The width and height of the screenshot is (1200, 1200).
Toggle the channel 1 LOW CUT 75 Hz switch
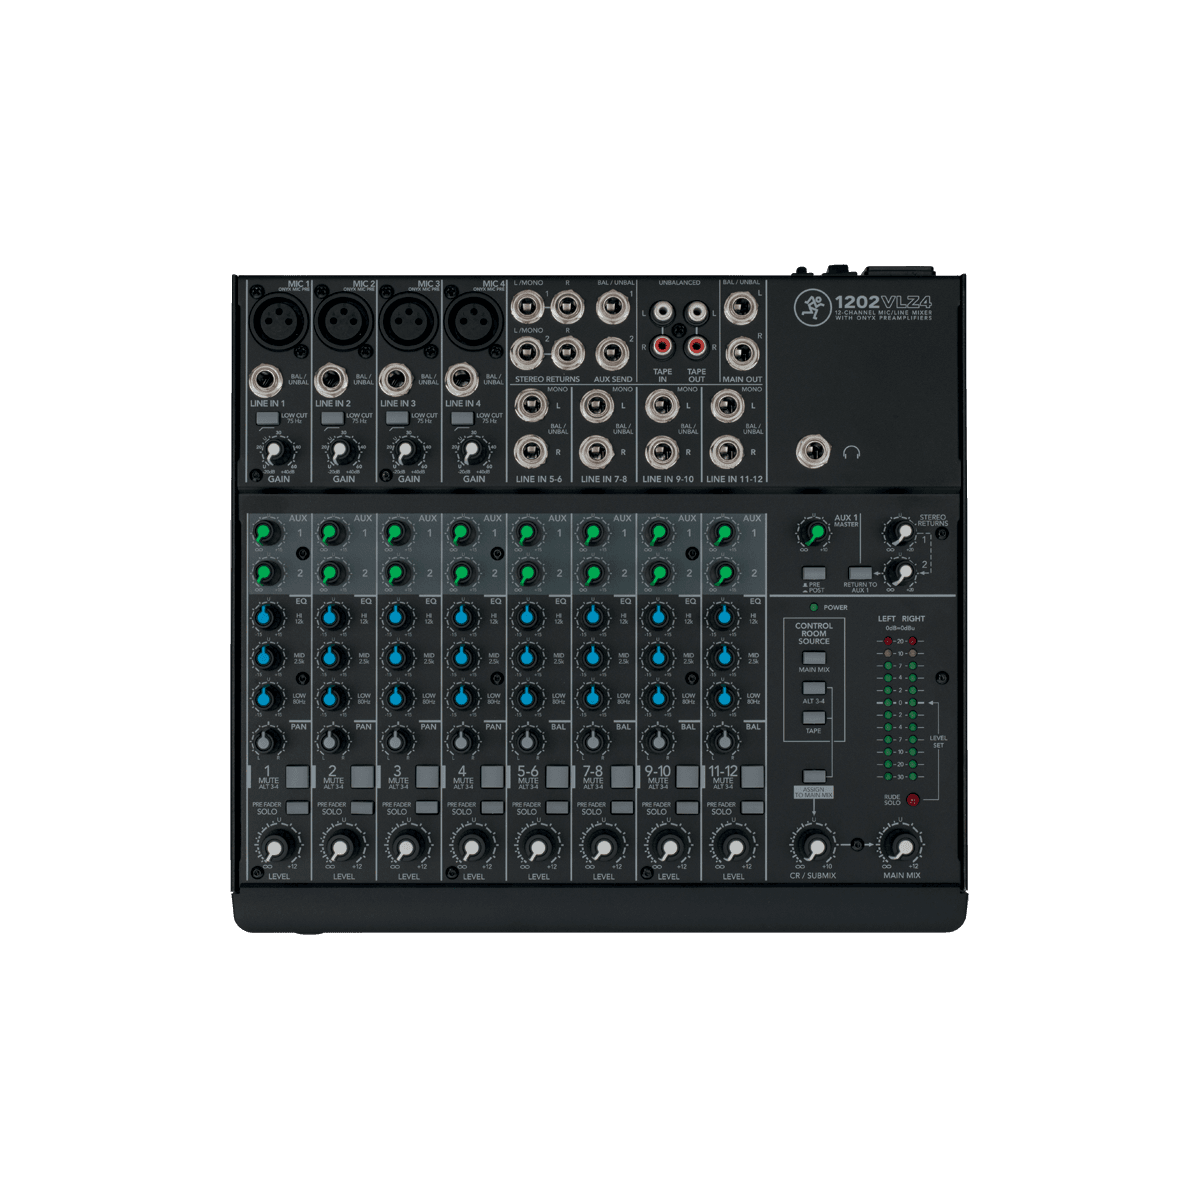pyautogui.click(x=266, y=417)
